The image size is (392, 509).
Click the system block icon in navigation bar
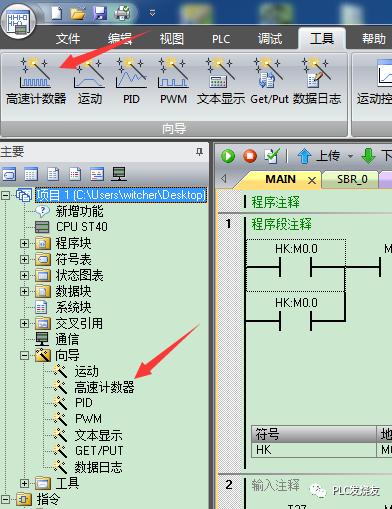point(97,174)
